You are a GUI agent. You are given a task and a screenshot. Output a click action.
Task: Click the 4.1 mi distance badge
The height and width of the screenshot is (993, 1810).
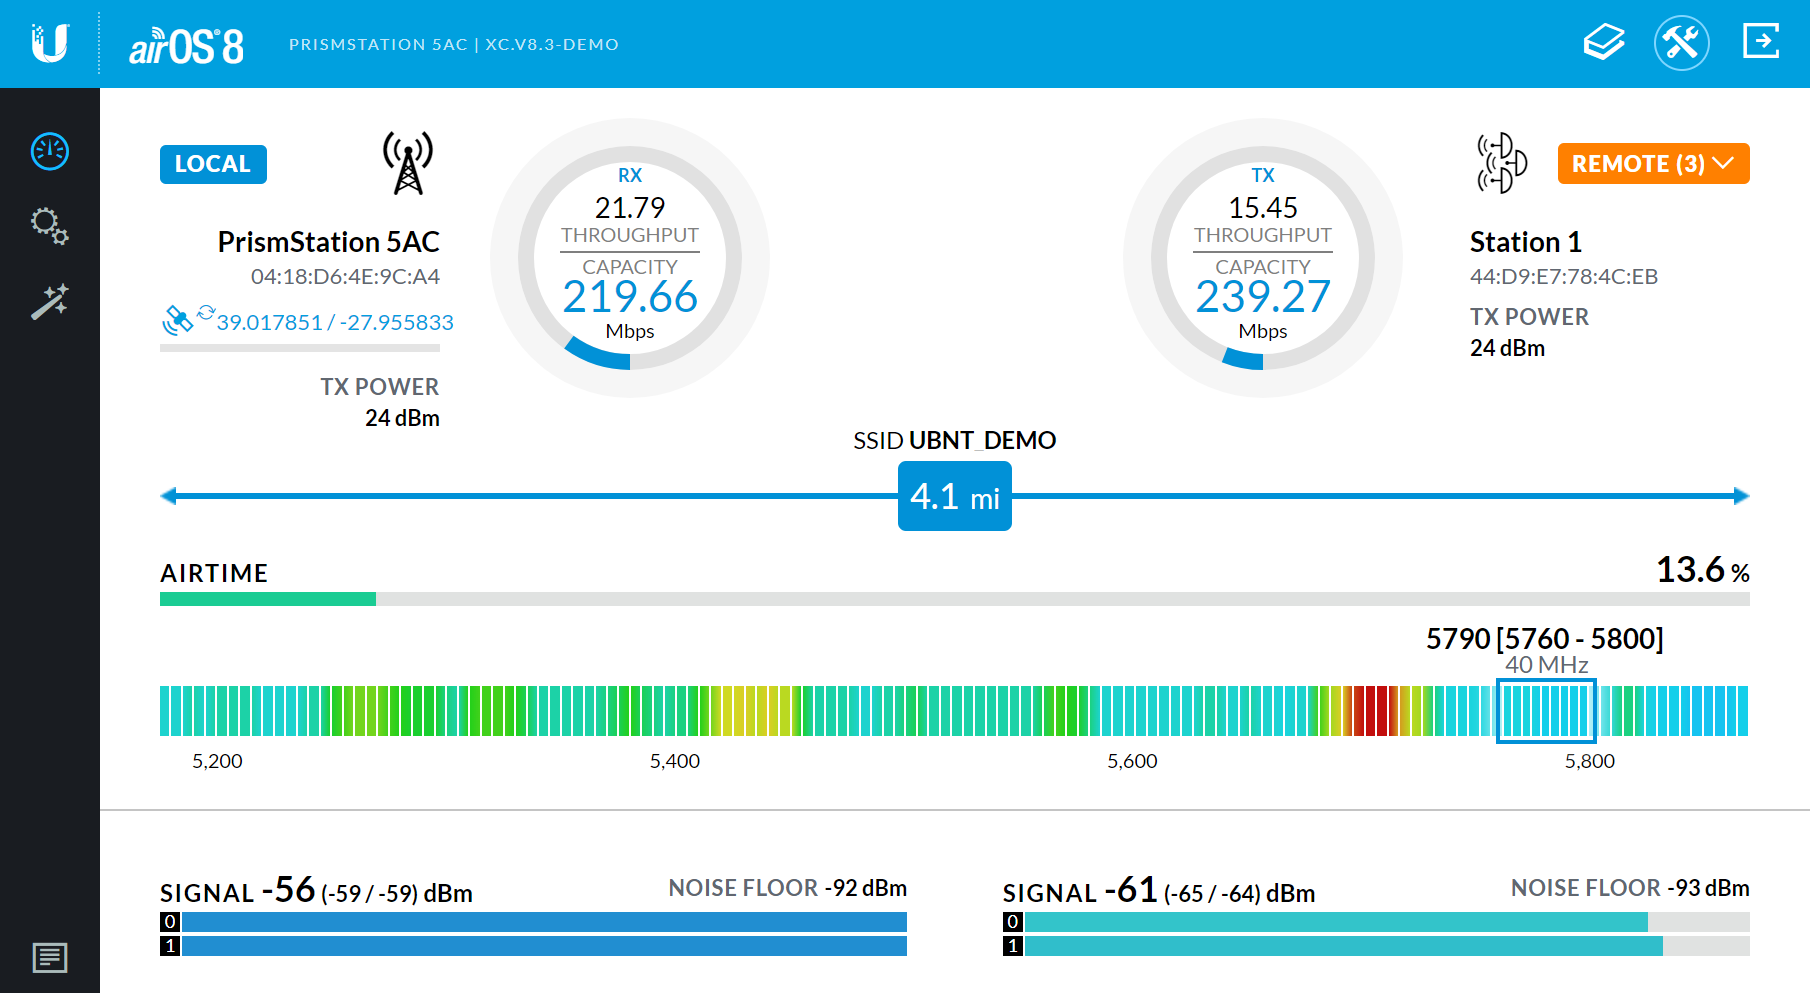955,496
